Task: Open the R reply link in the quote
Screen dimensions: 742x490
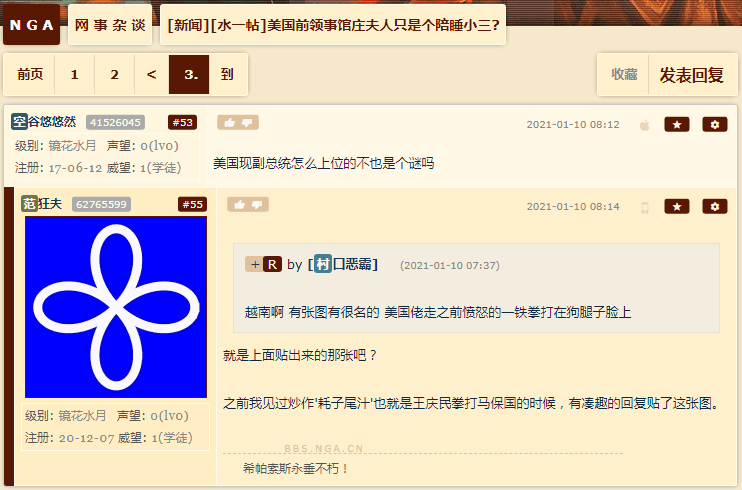Action: pos(273,264)
